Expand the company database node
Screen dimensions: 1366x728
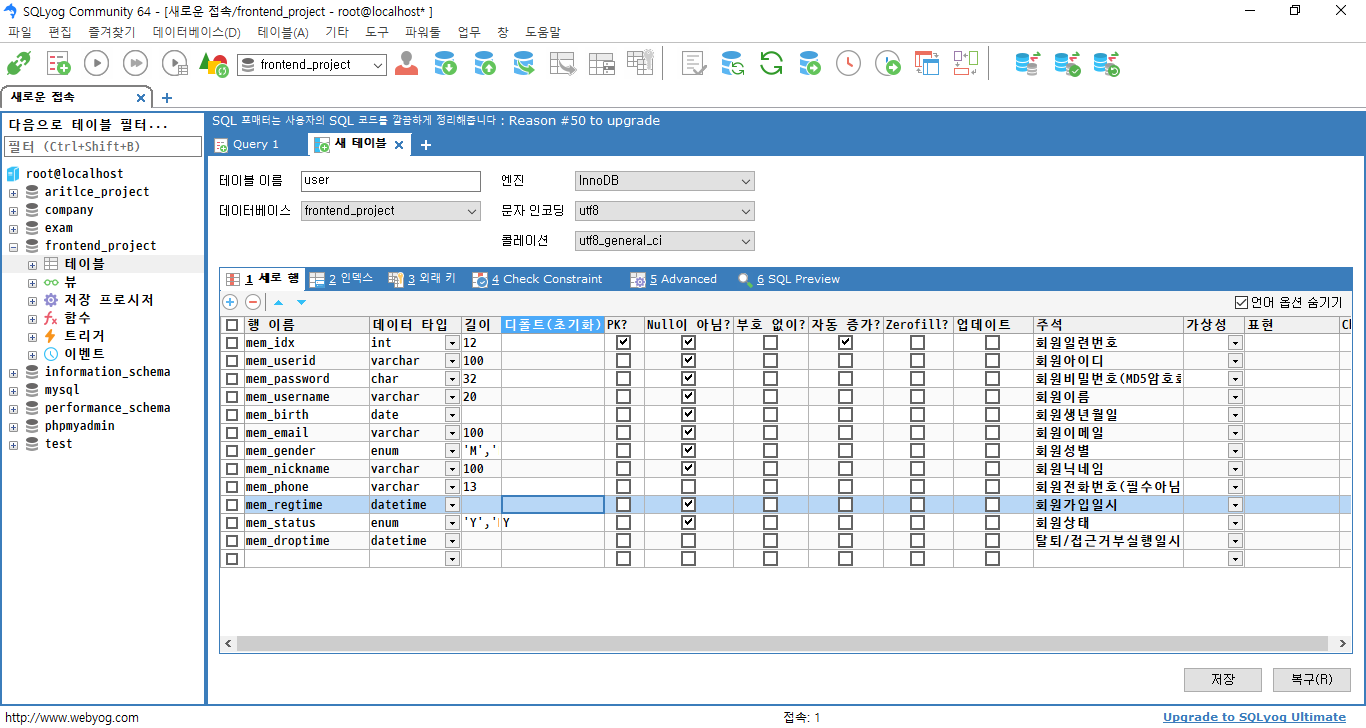coord(14,210)
